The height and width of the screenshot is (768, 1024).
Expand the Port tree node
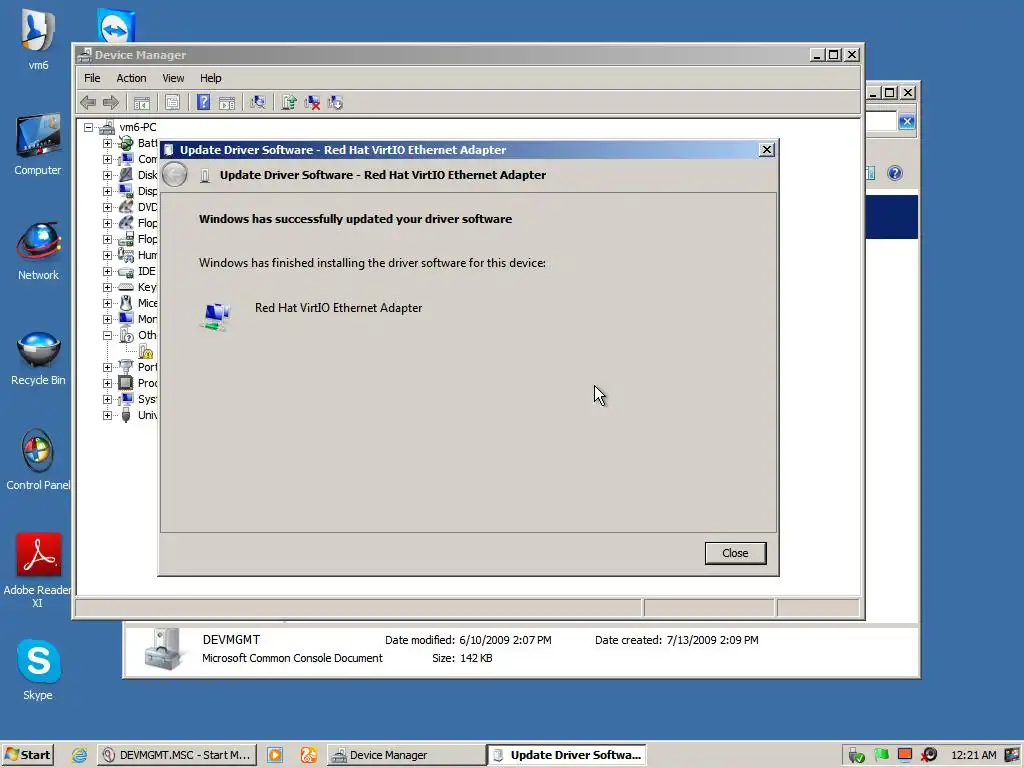pyautogui.click(x=107, y=367)
